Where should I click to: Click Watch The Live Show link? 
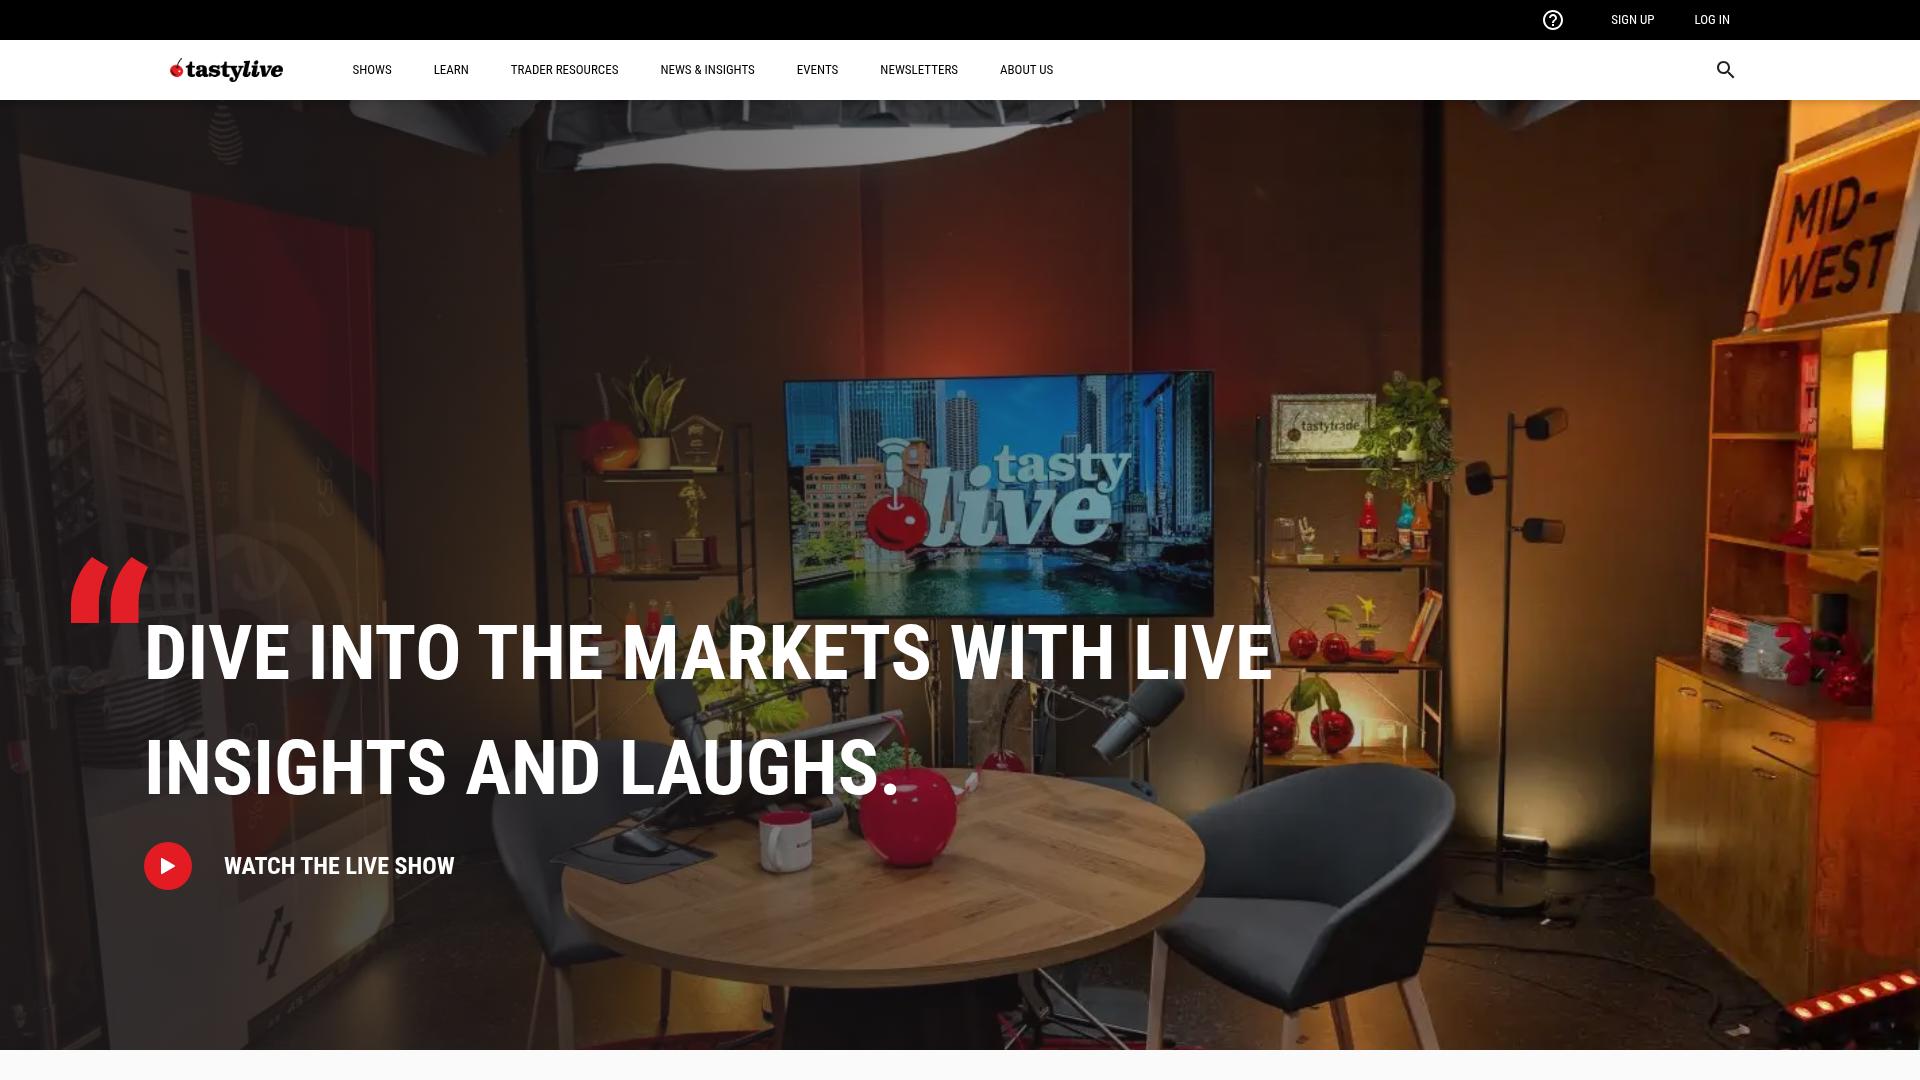click(299, 866)
